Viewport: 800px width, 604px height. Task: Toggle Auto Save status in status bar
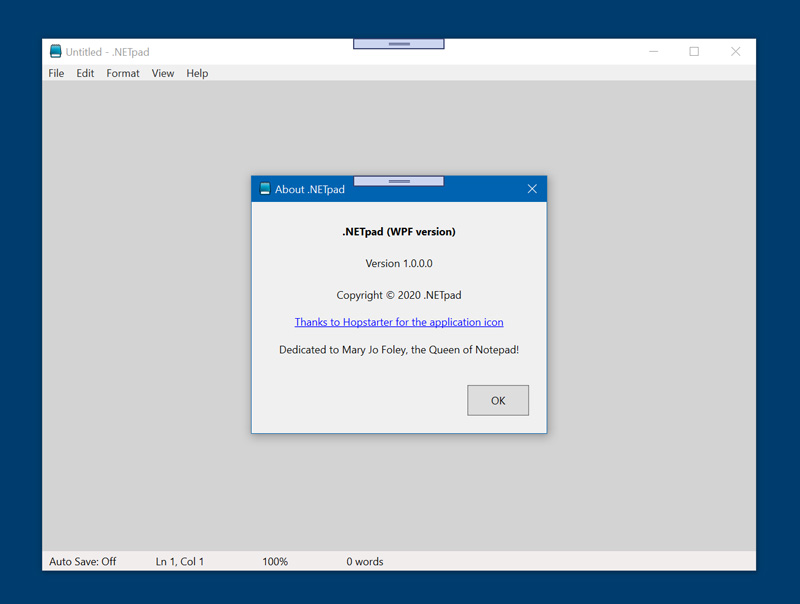point(83,562)
